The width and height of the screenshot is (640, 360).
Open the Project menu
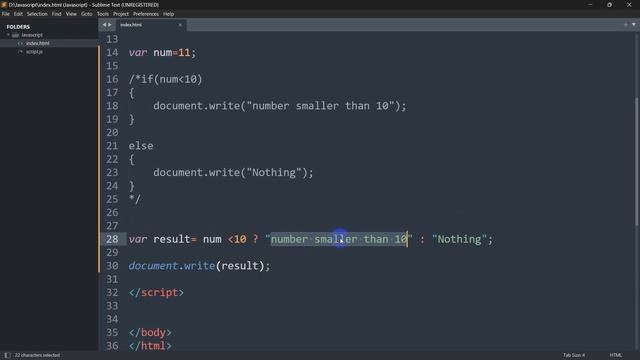tap(121, 14)
